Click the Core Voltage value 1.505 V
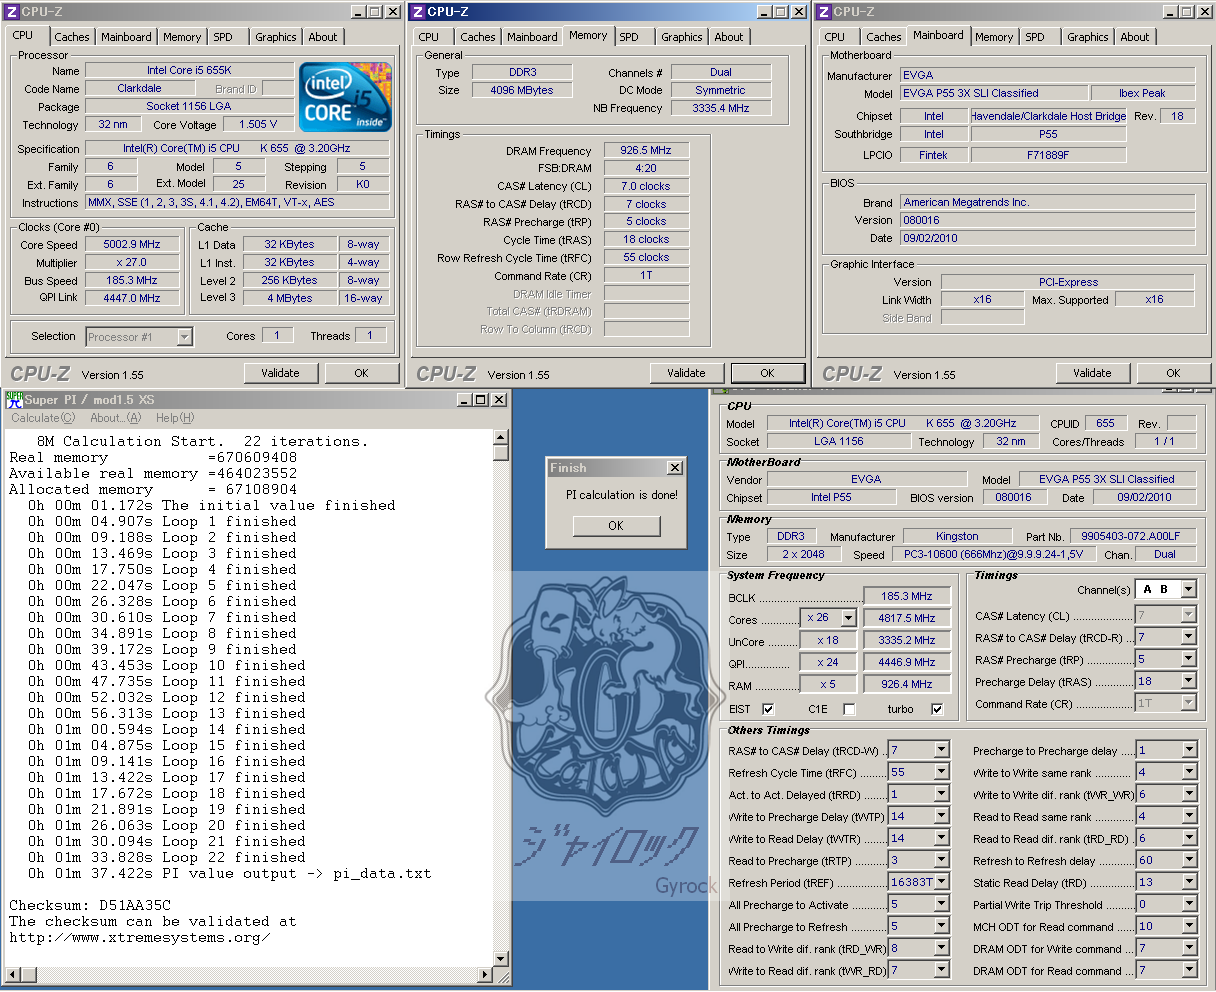The width and height of the screenshot is (1216, 992). tap(259, 124)
